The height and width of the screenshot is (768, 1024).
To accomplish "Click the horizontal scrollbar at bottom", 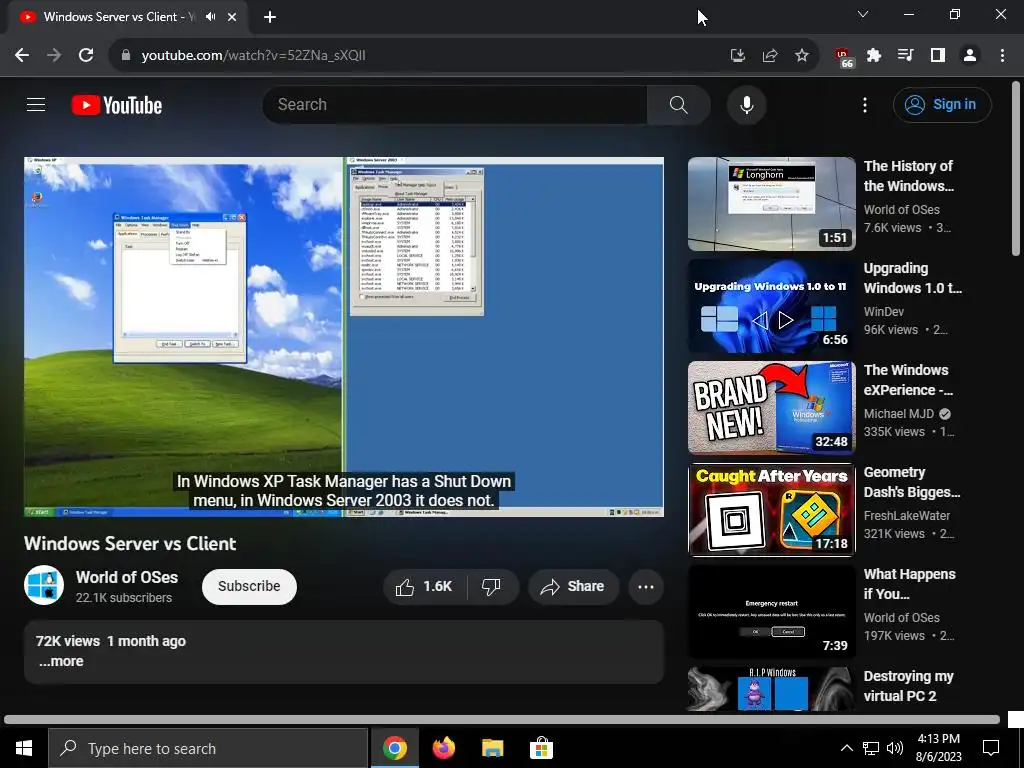I will pos(502,720).
